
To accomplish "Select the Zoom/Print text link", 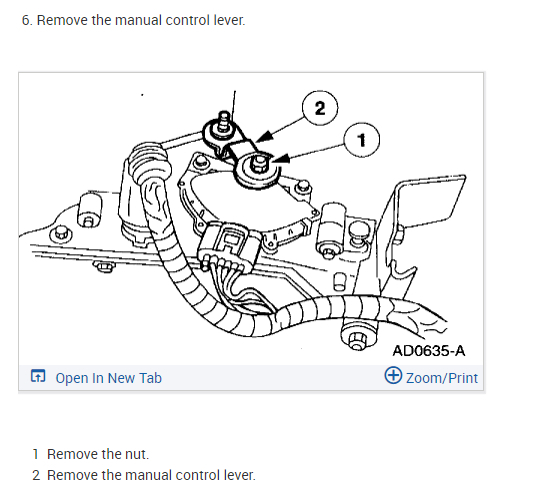I will click(x=442, y=378).
